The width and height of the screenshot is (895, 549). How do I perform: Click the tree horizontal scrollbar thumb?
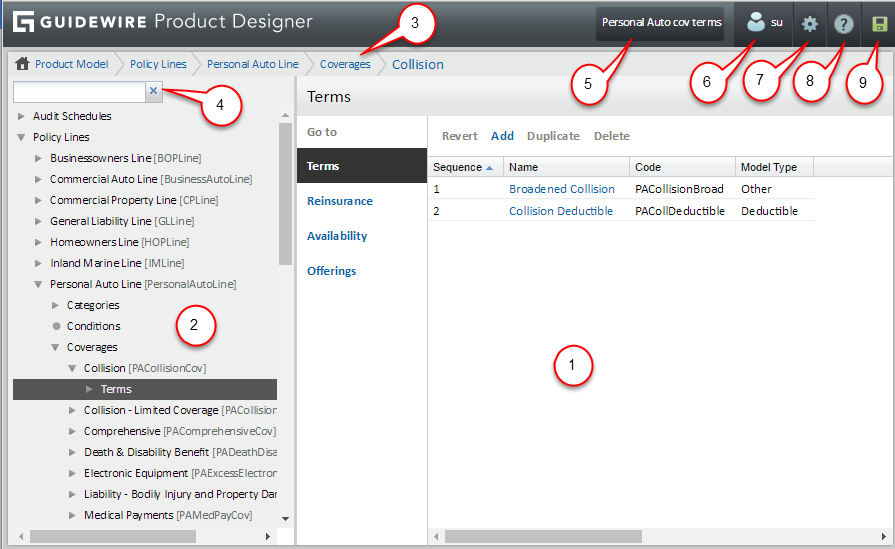113,536
